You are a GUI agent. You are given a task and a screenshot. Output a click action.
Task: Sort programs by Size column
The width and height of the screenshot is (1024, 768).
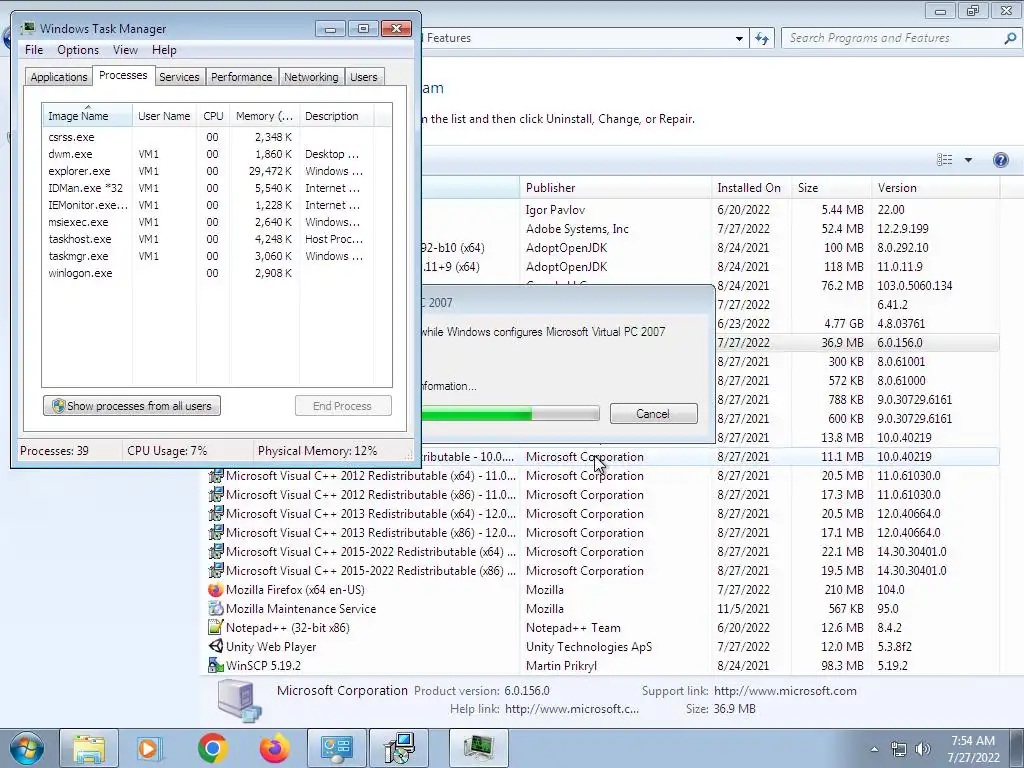pos(831,188)
